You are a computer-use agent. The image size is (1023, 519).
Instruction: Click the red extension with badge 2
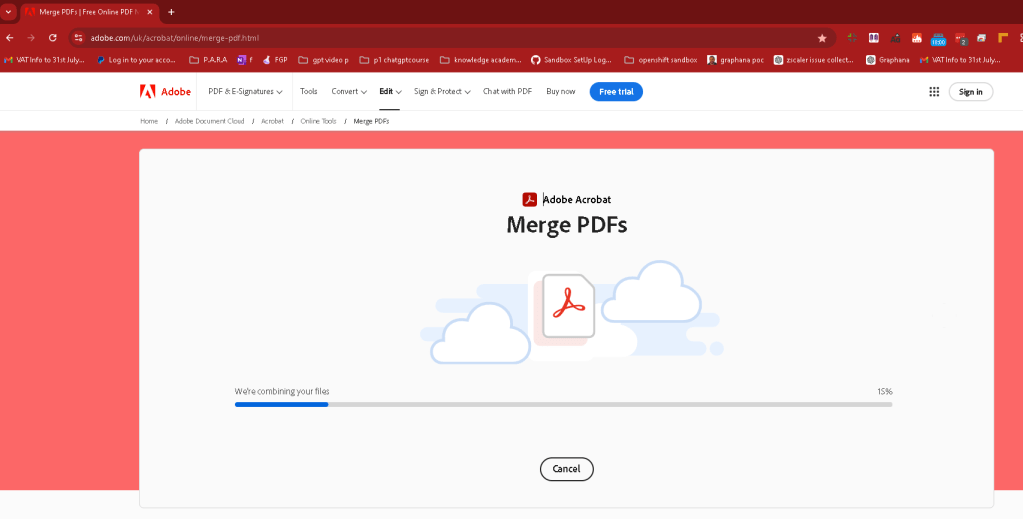click(x=960, y=39)
